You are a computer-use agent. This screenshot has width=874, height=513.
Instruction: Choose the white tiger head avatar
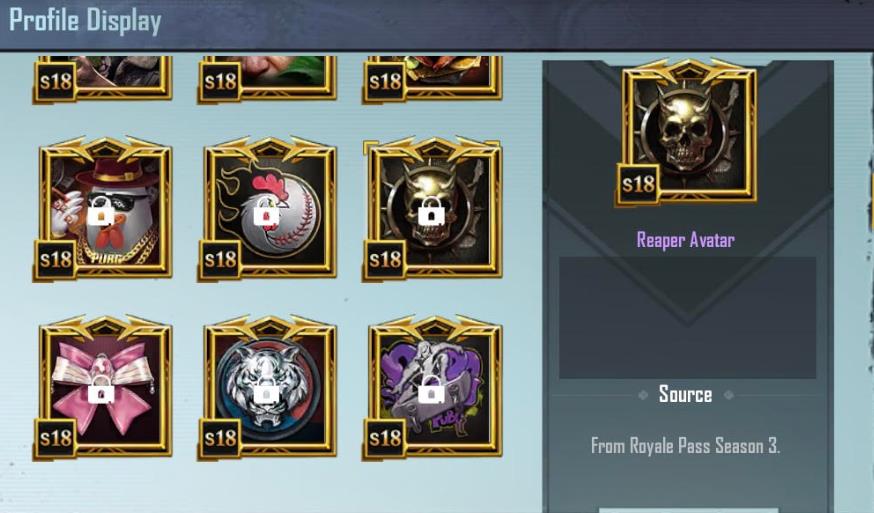click(268, 388)
